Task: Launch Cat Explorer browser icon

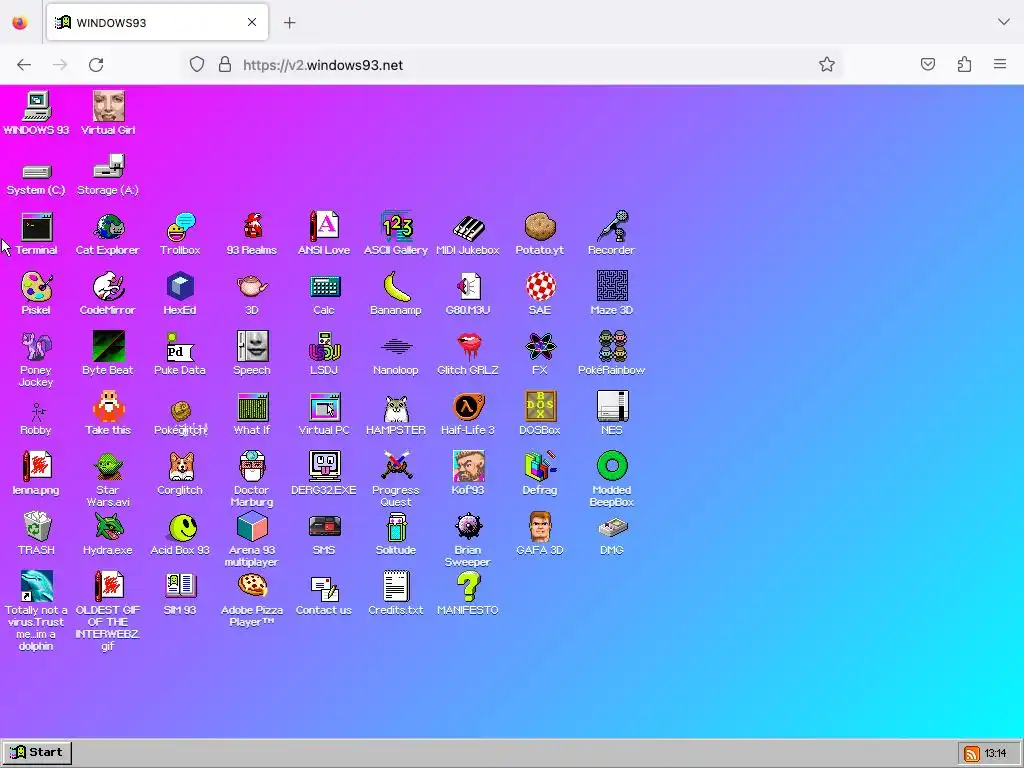Action: 108,228
